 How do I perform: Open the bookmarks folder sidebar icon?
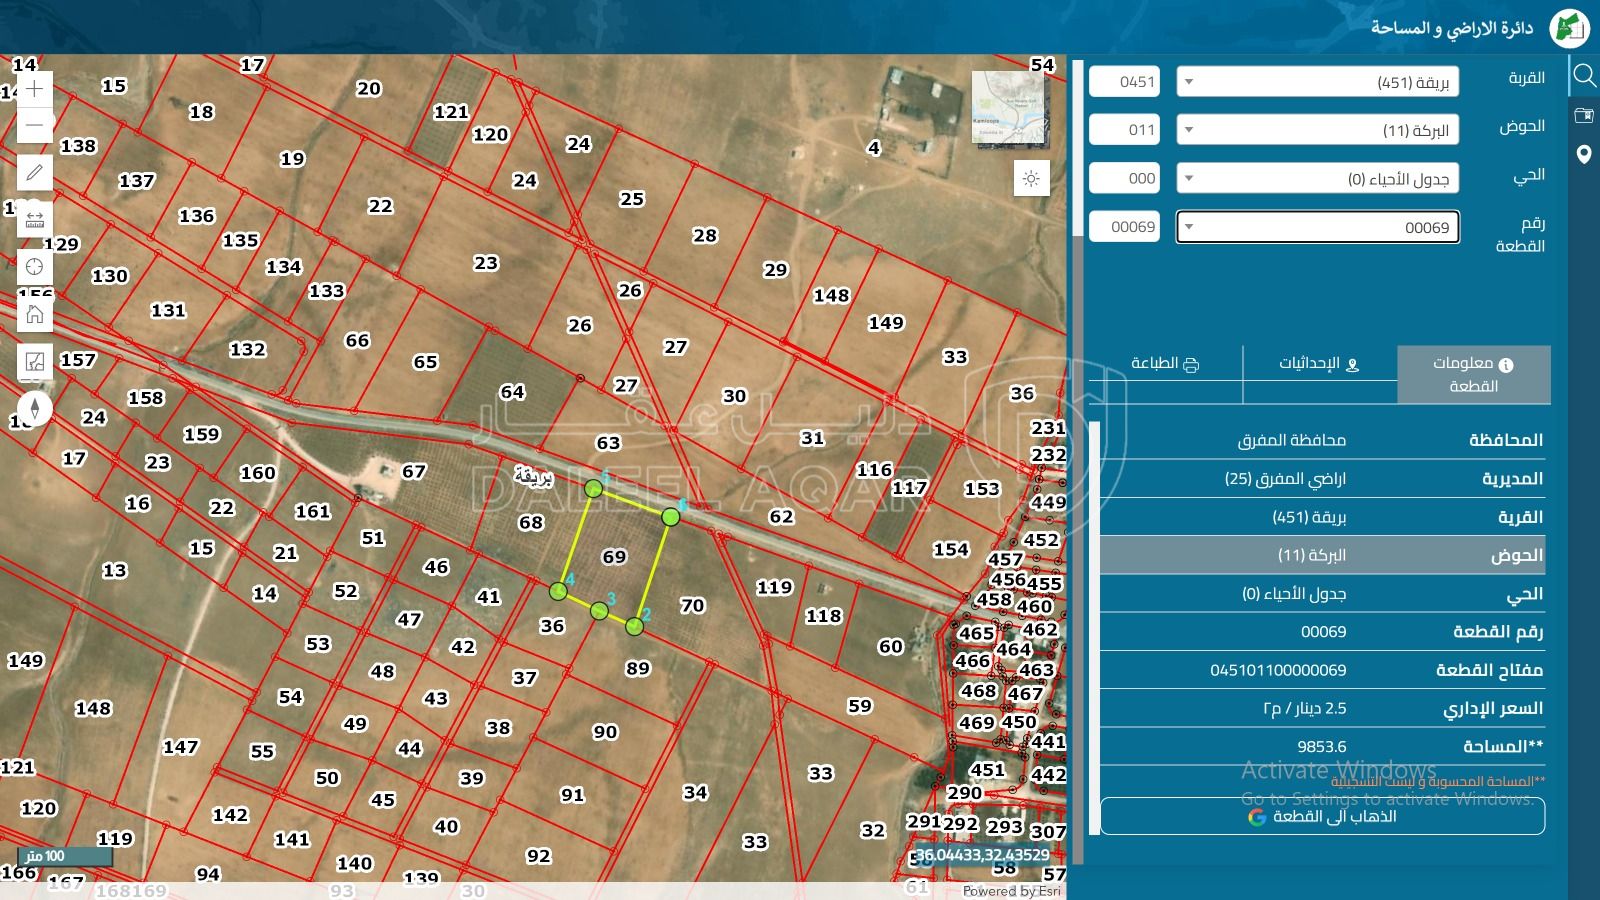point(1584,116)
